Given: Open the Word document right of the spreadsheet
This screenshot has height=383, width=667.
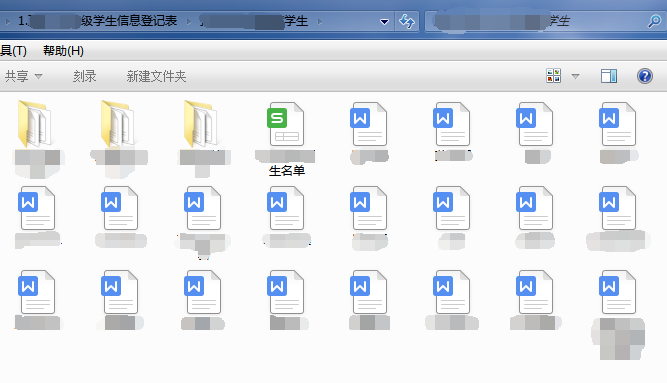Looking at the screenshot, I should coord(368,124).
